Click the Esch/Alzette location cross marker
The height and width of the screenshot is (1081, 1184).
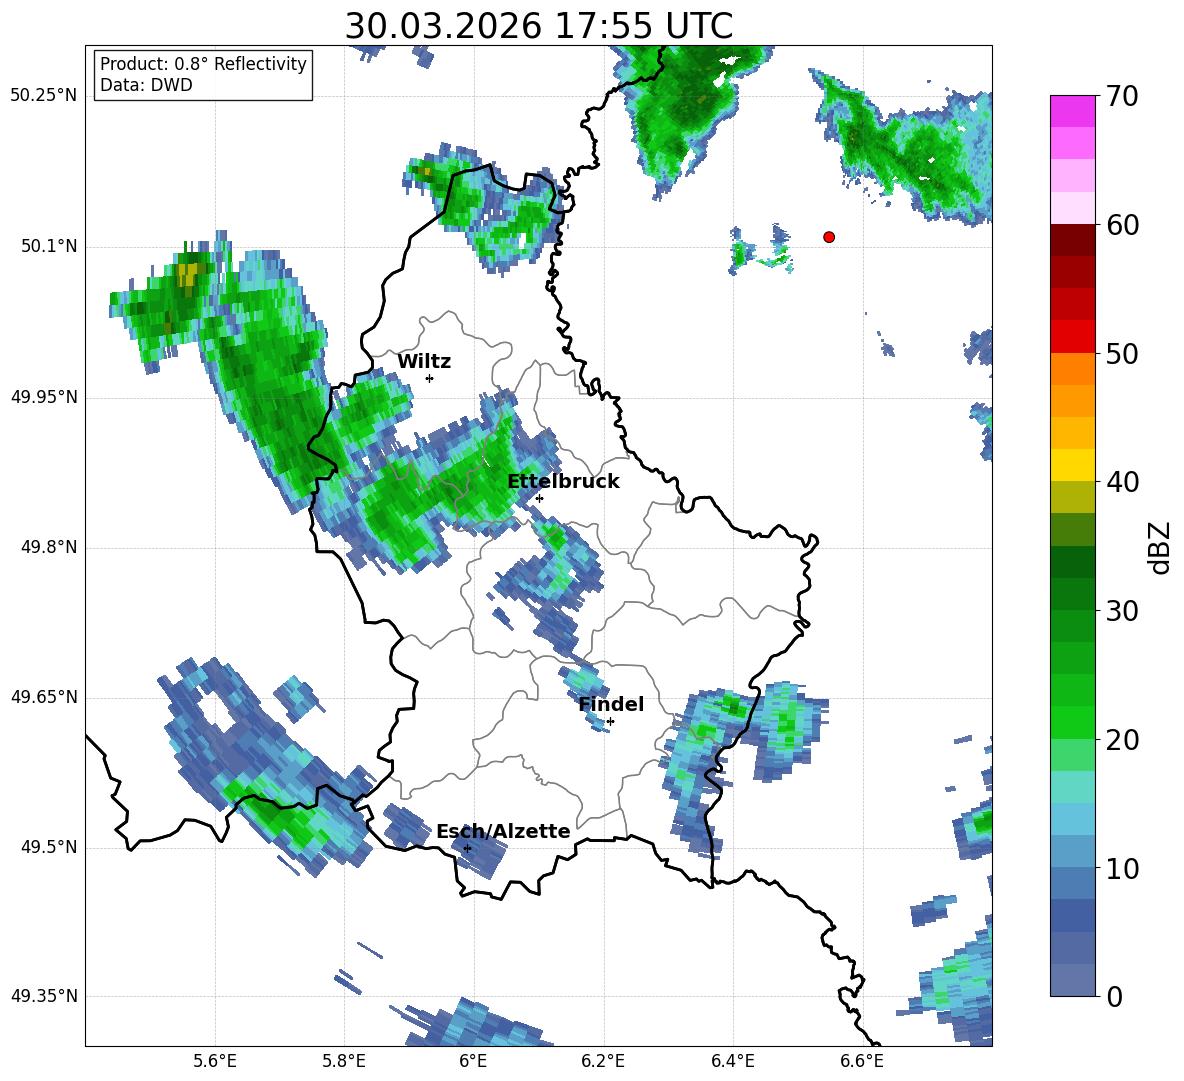point(467,848)
